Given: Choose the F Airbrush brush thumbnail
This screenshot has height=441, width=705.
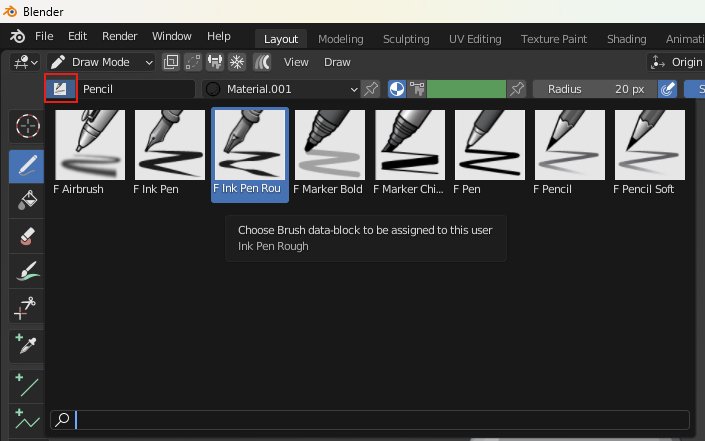Looking at the screenshot, I should tap(90, 153).
